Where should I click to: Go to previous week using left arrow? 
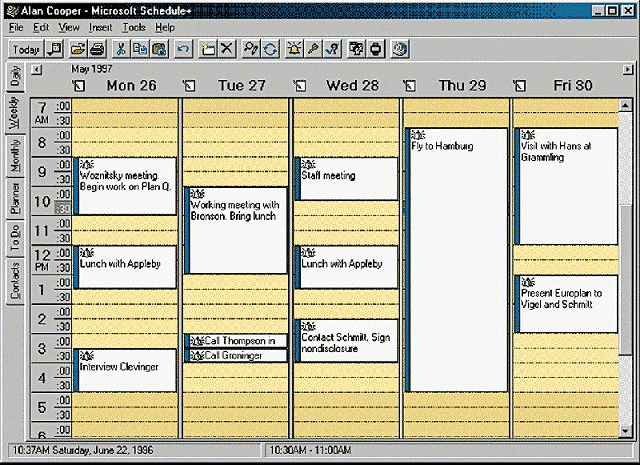tap(37, 69)
